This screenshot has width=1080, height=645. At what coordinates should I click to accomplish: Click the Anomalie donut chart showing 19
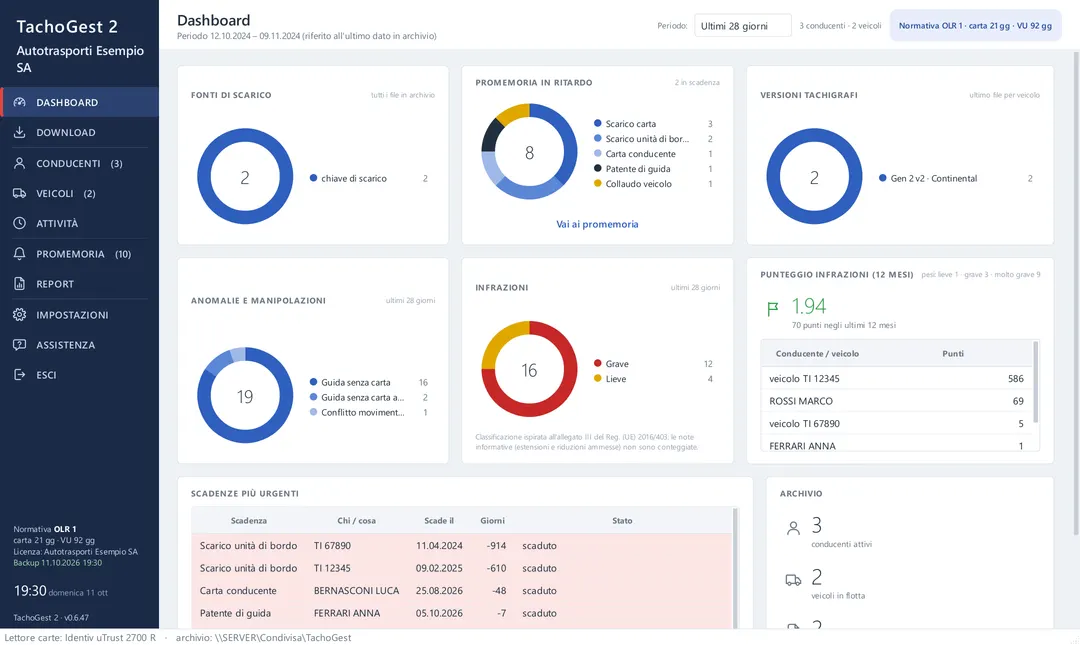(245, 395)
